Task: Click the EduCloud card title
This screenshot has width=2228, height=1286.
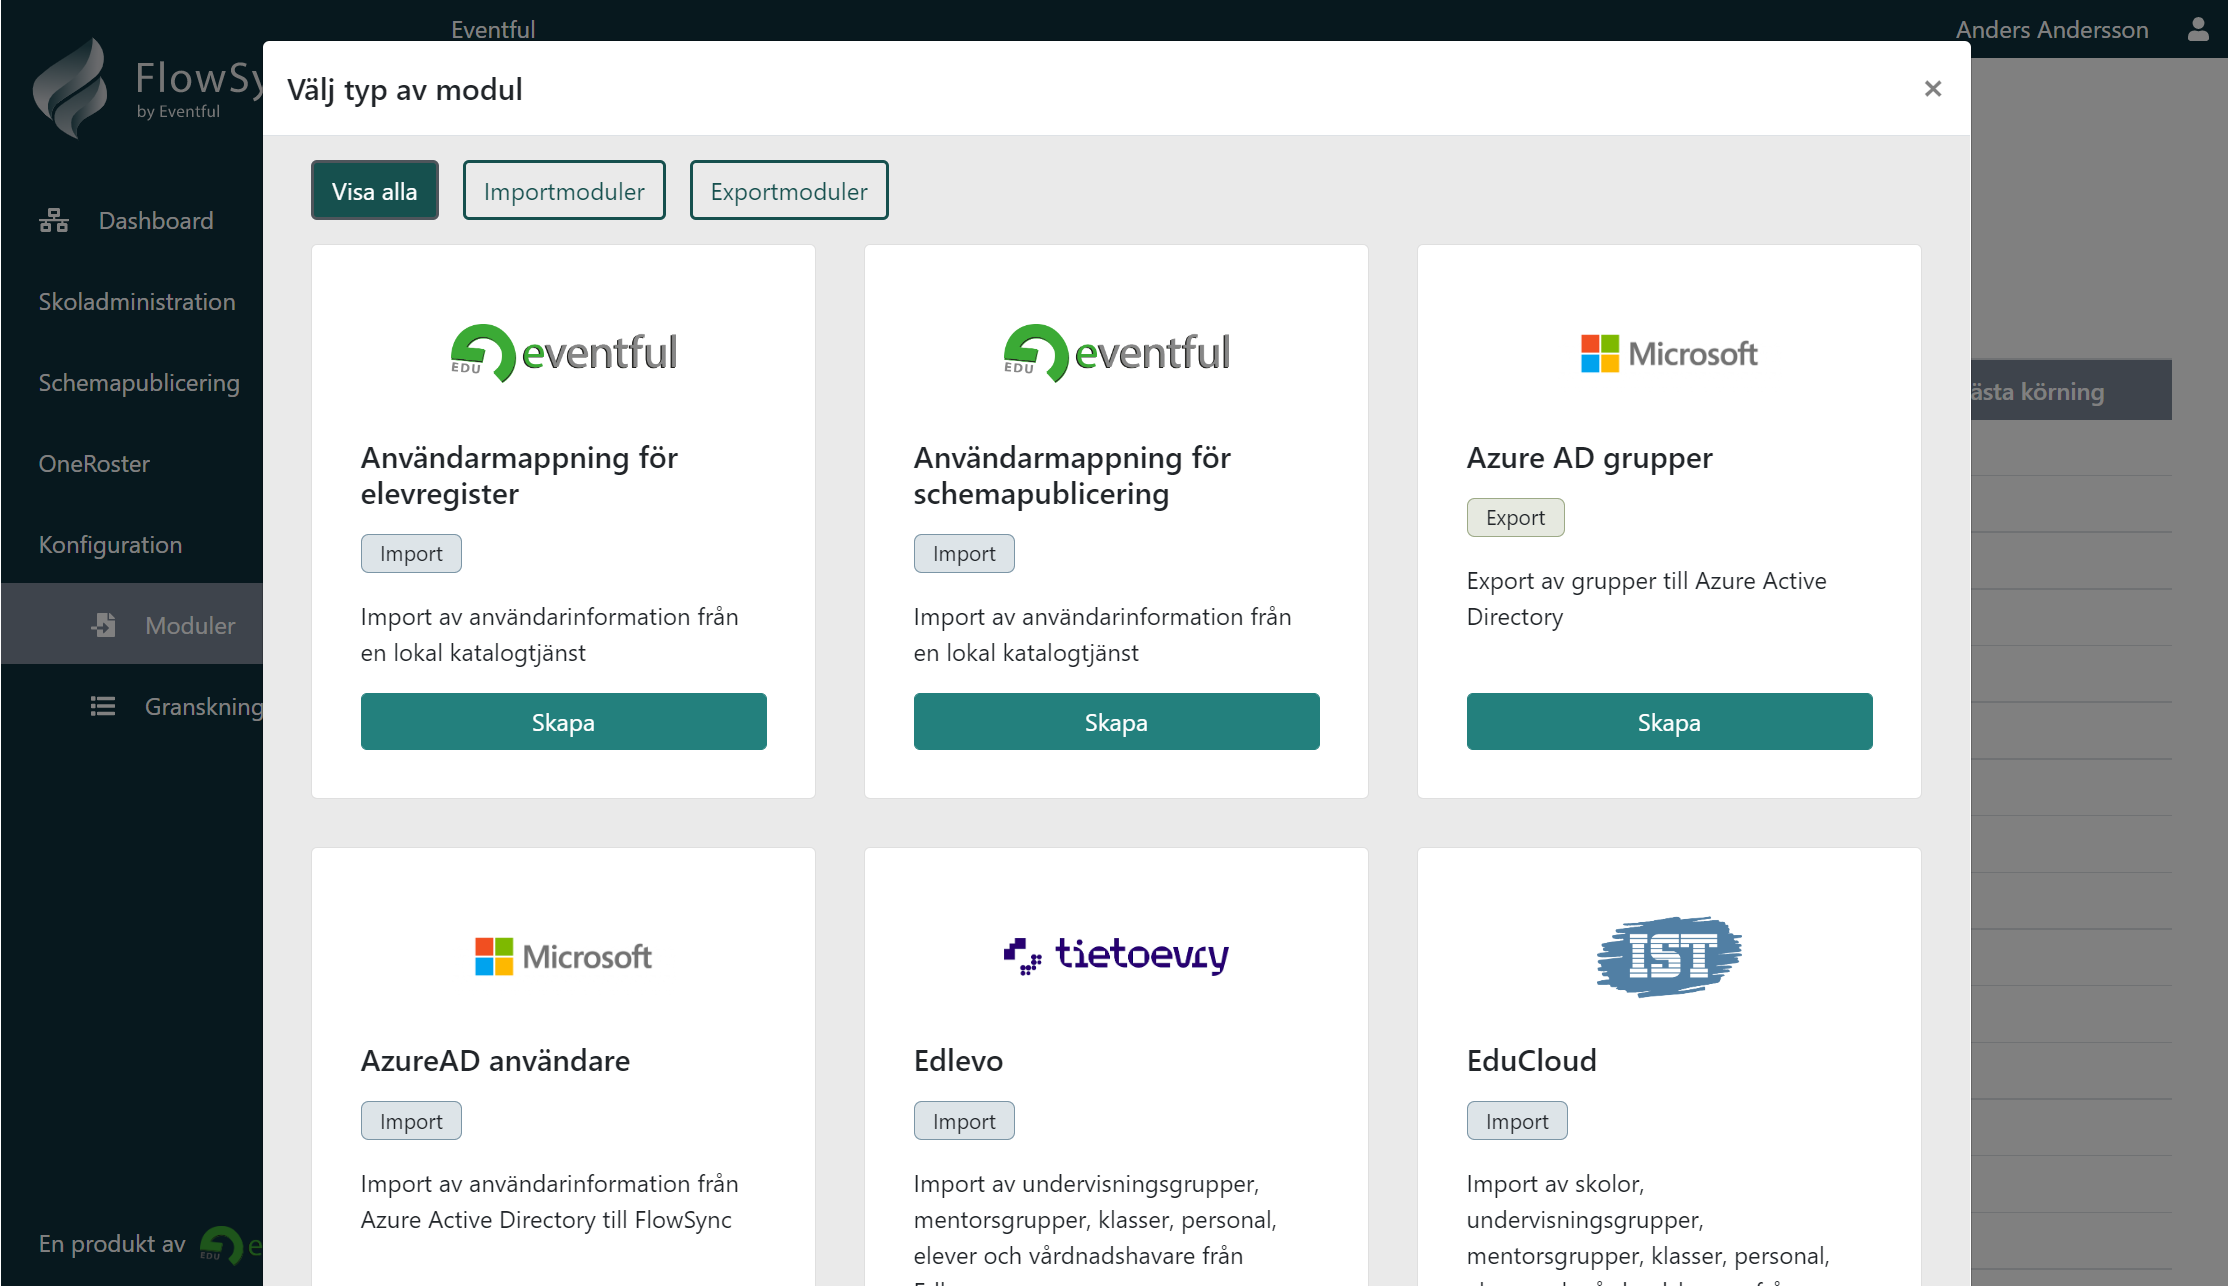Action: pyautogui.click(x=1531, y=1060)
